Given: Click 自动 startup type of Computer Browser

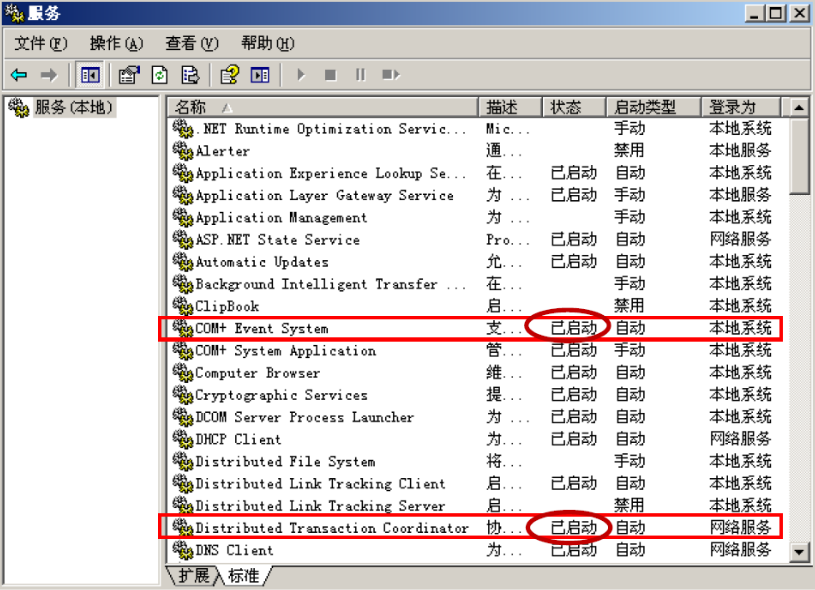Looking at the screenshot, I should pos(629,372).
